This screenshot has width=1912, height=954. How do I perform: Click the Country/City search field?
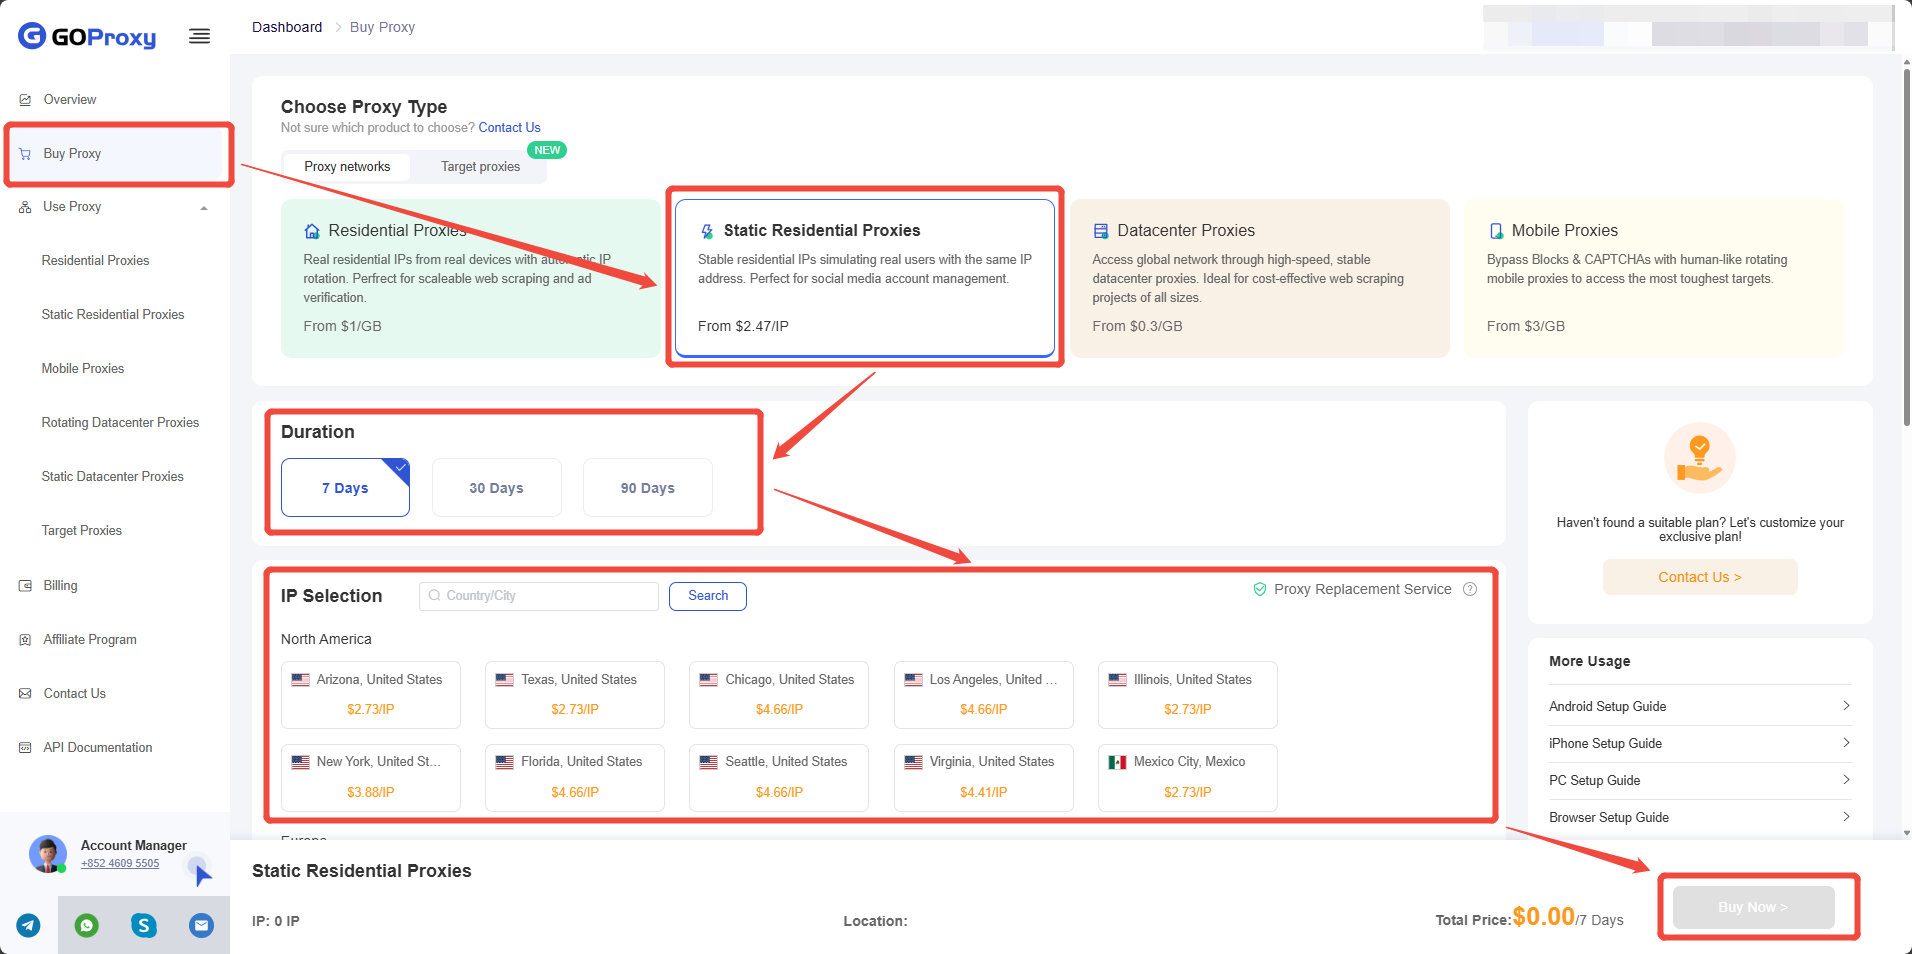click(x=539, y=596)
